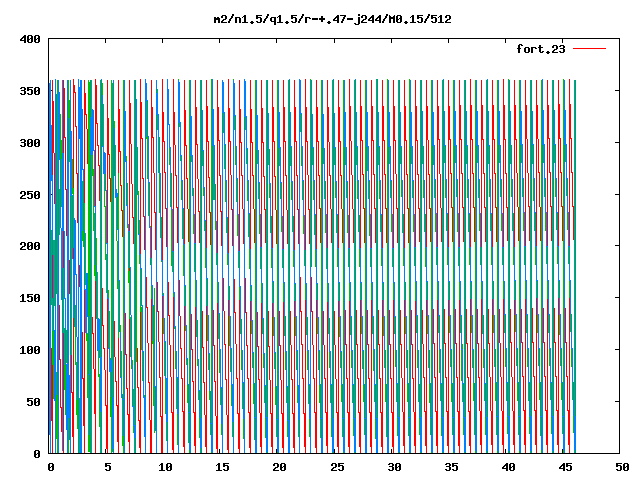
Task: Click x-axis label 35
Action: (x=451, y=467)
